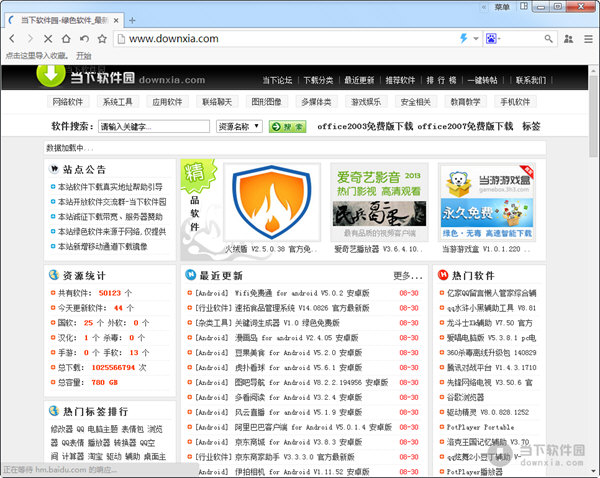Click the 电脑主题 hot tag

coord(103,429)
